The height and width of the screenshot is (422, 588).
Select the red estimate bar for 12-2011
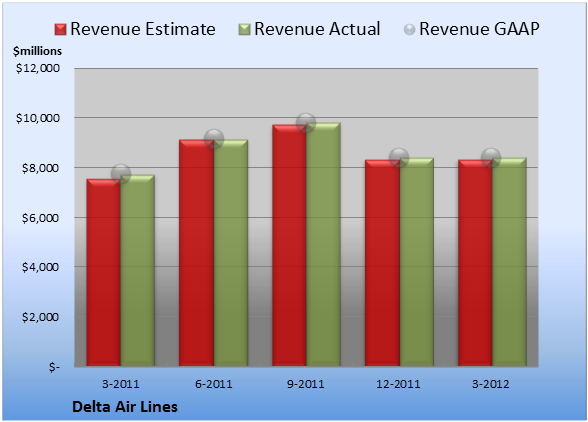(382, 263)
